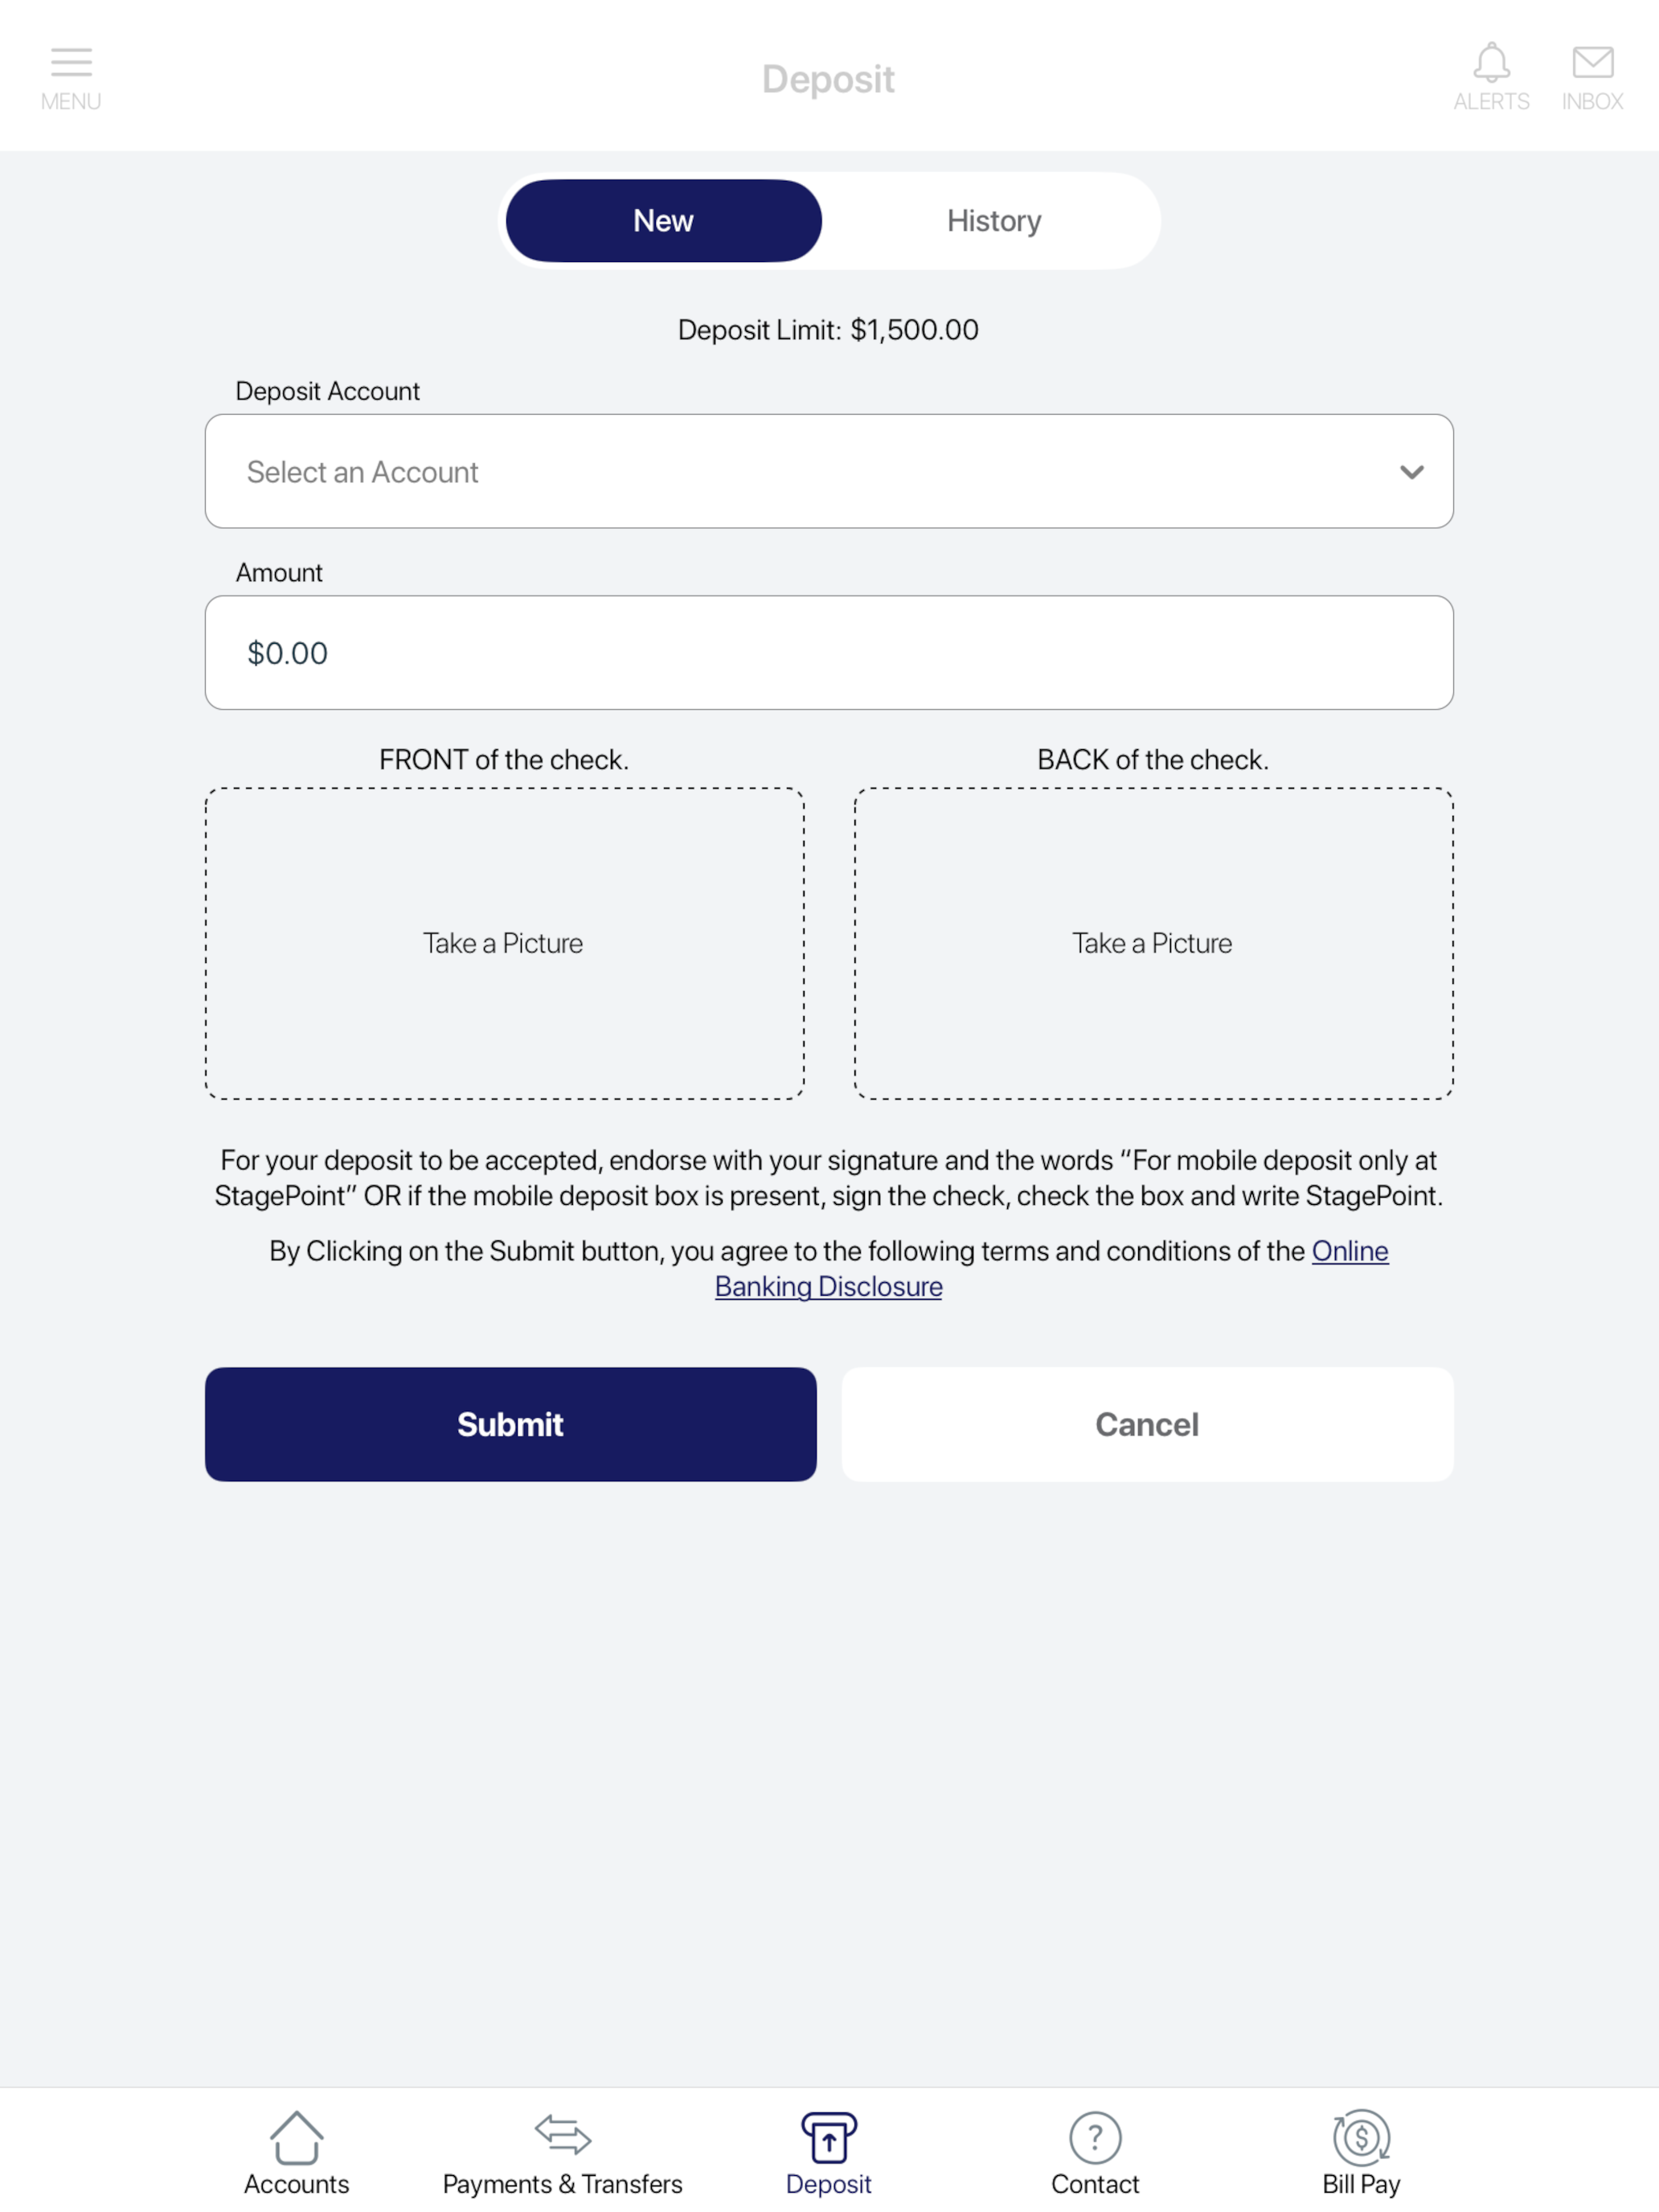
Task: Open the Contact question mark icon
Action: point(1095,2138)
